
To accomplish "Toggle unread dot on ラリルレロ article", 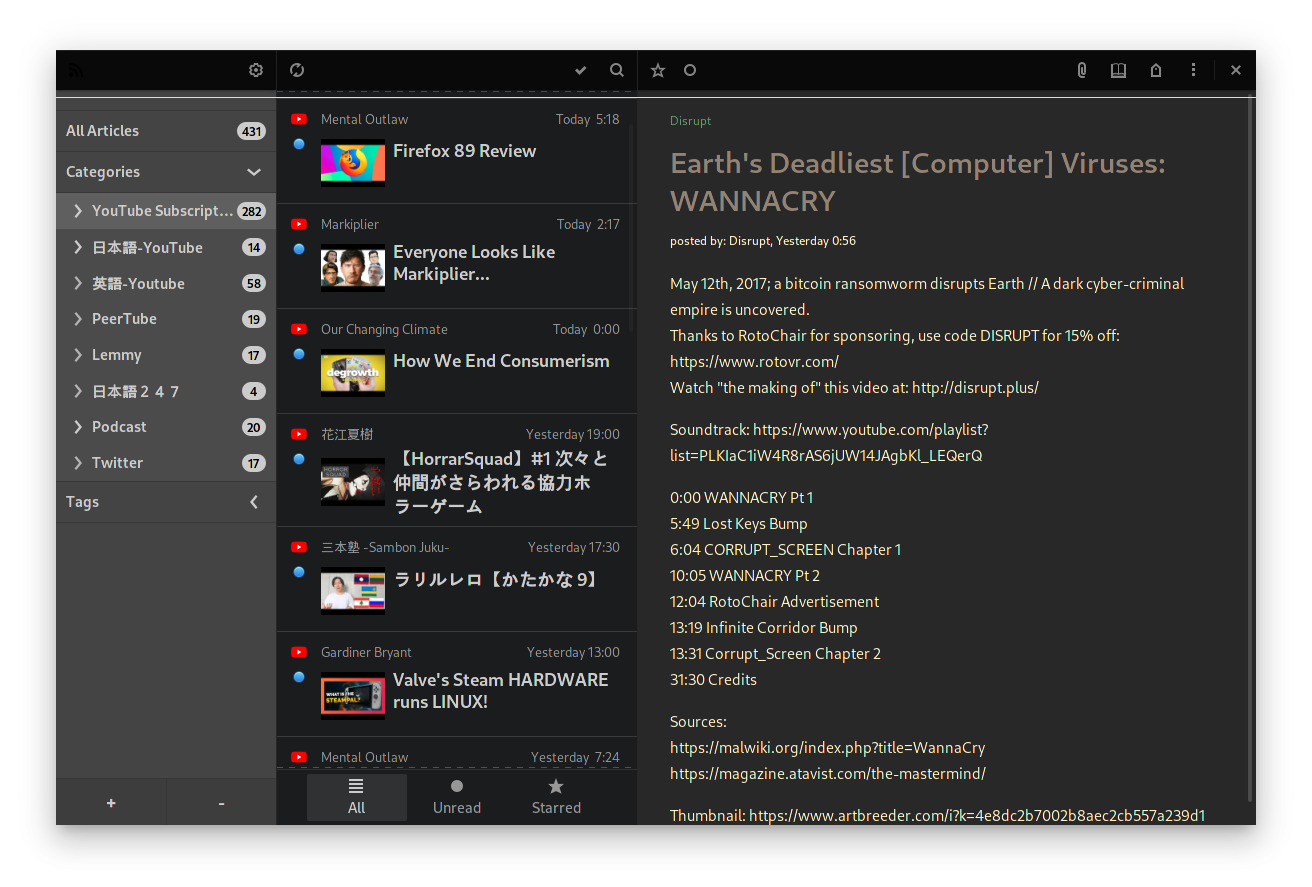I will point(299,572).
